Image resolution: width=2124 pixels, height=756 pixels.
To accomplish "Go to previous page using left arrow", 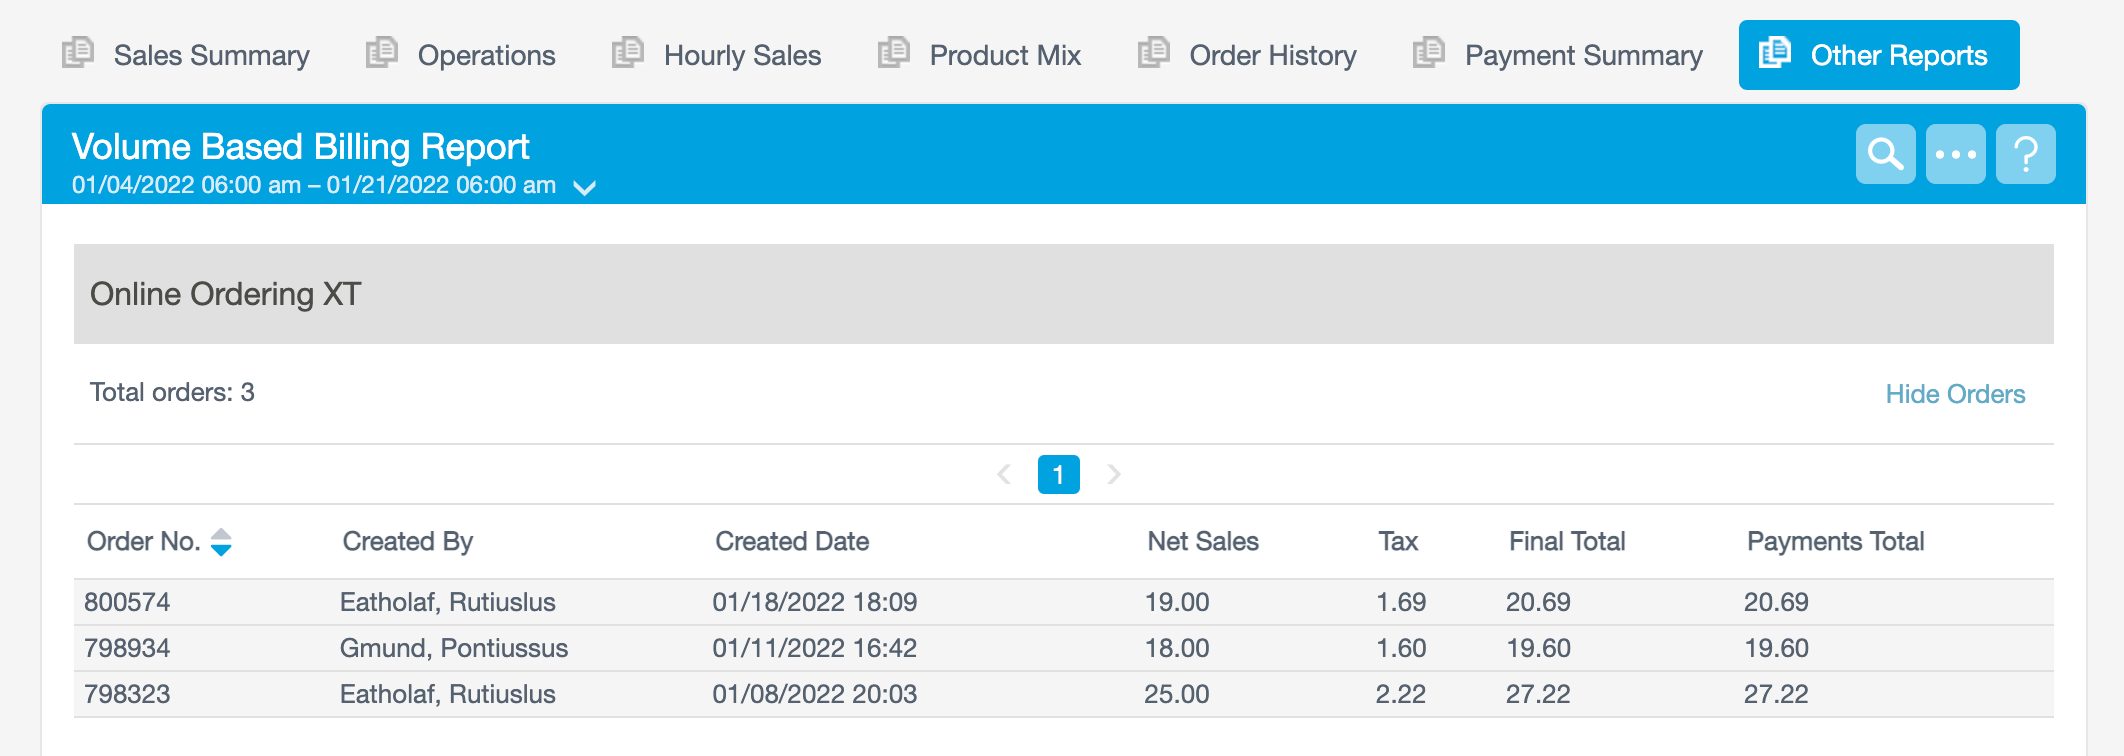I will pos(1004,474).
